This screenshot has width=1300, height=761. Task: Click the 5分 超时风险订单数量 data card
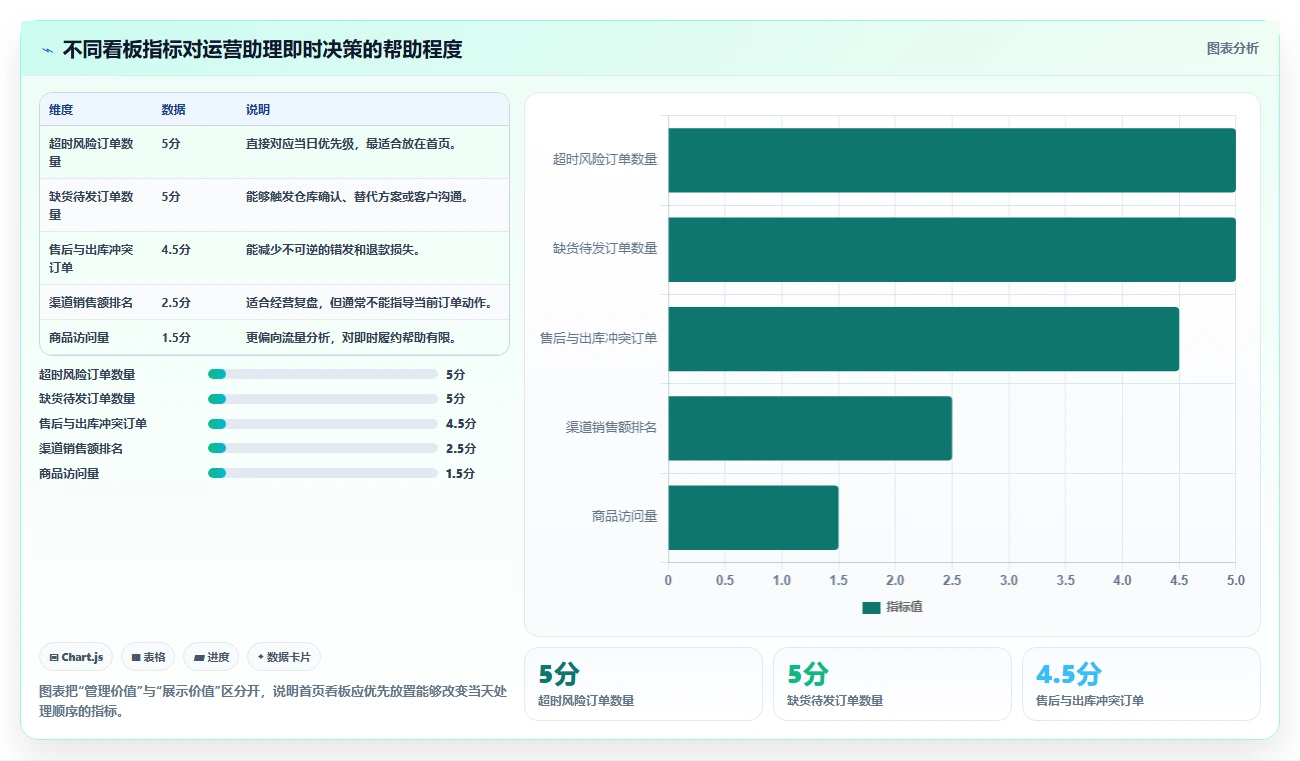coord(643,684)
